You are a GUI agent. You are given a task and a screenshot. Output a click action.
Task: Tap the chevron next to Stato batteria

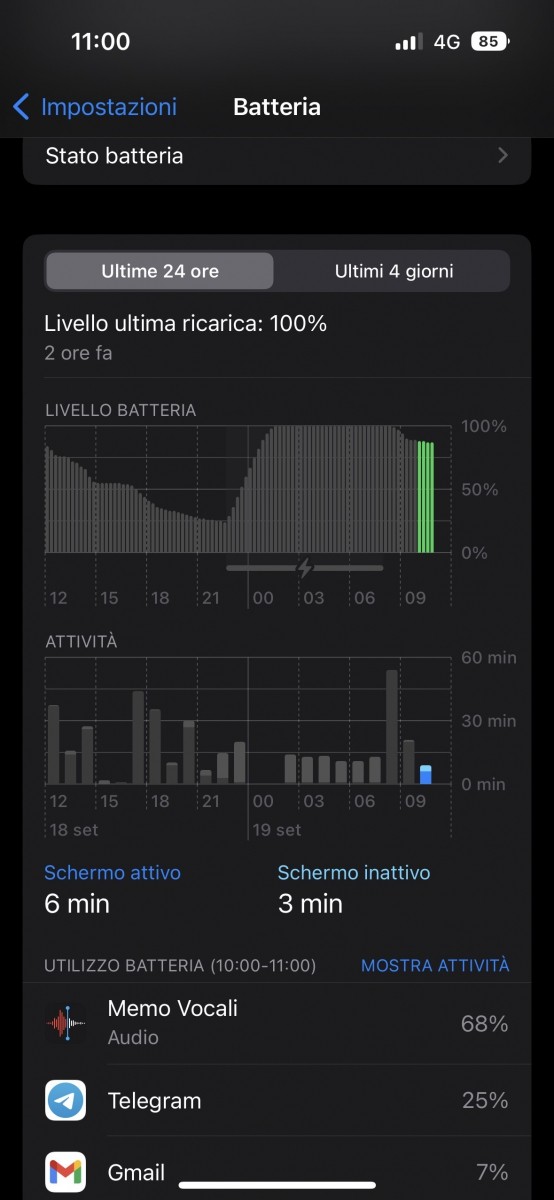click(503, 156)
